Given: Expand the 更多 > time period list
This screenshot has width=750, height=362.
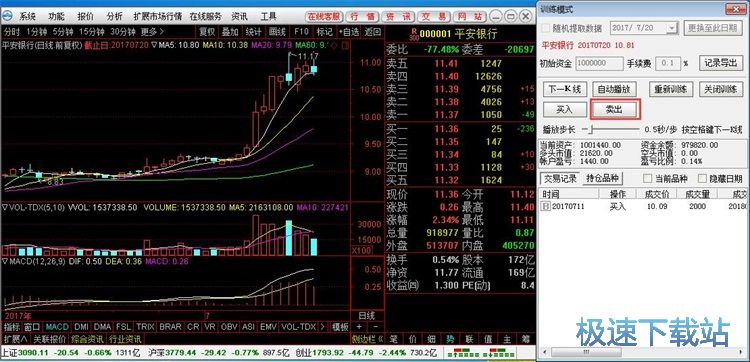Looking at the screenshot, I should pyautogui.click(x=152, y=32).
